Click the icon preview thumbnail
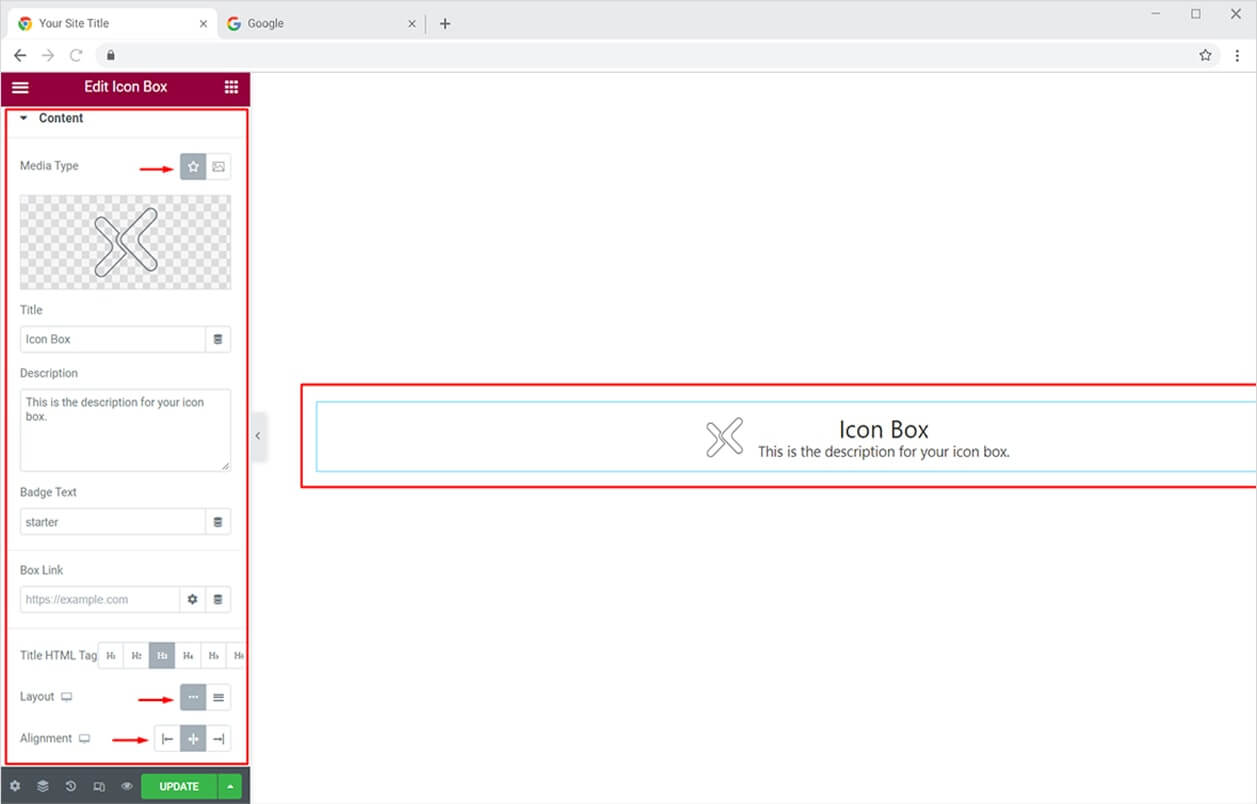Image resolution: width=1257 pixels, height=804 pixels. (x=125, y=242)
